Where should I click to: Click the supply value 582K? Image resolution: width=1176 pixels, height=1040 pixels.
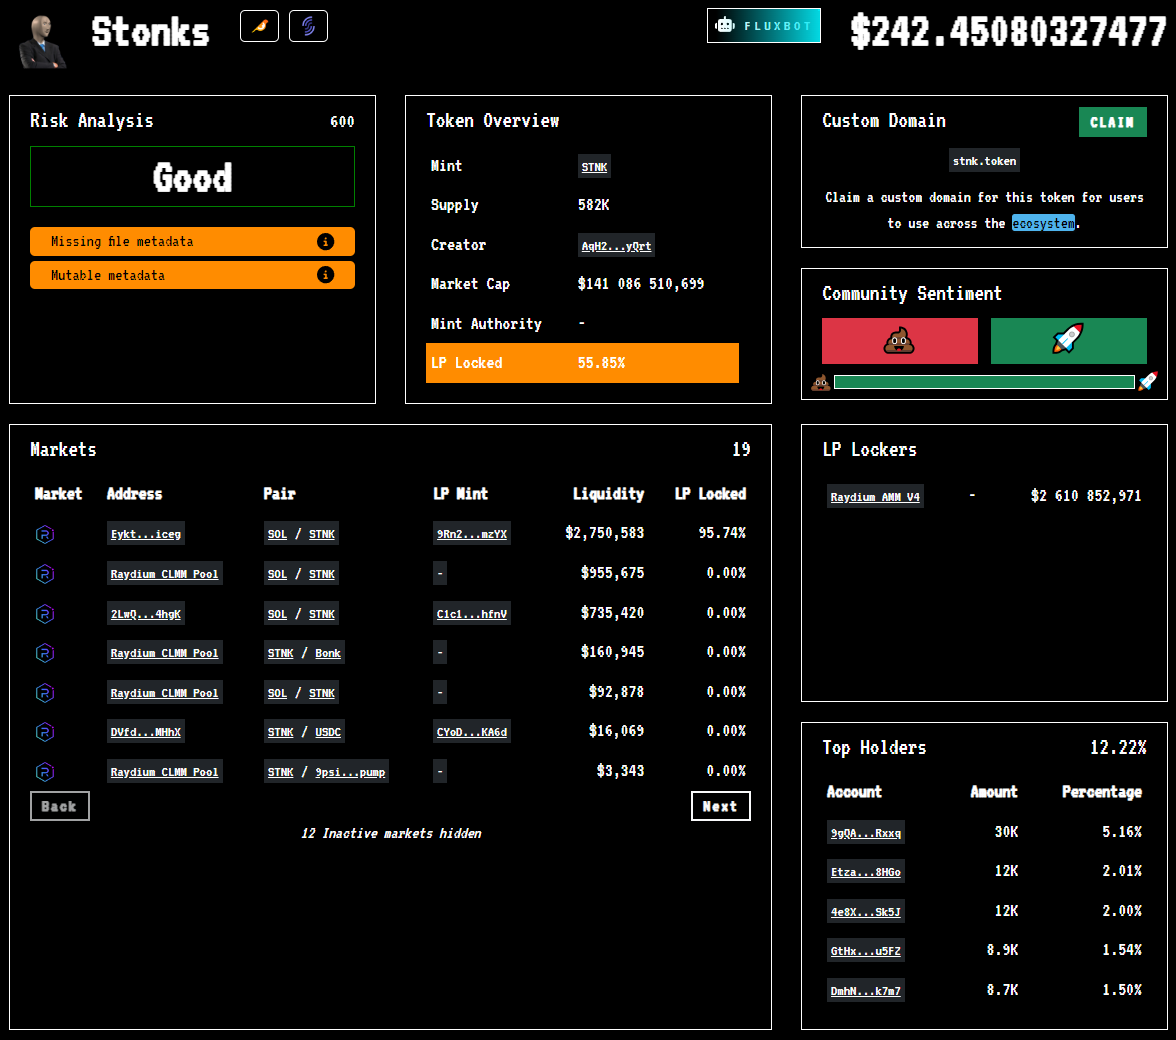pyautogui.click(x=593, y=205)
